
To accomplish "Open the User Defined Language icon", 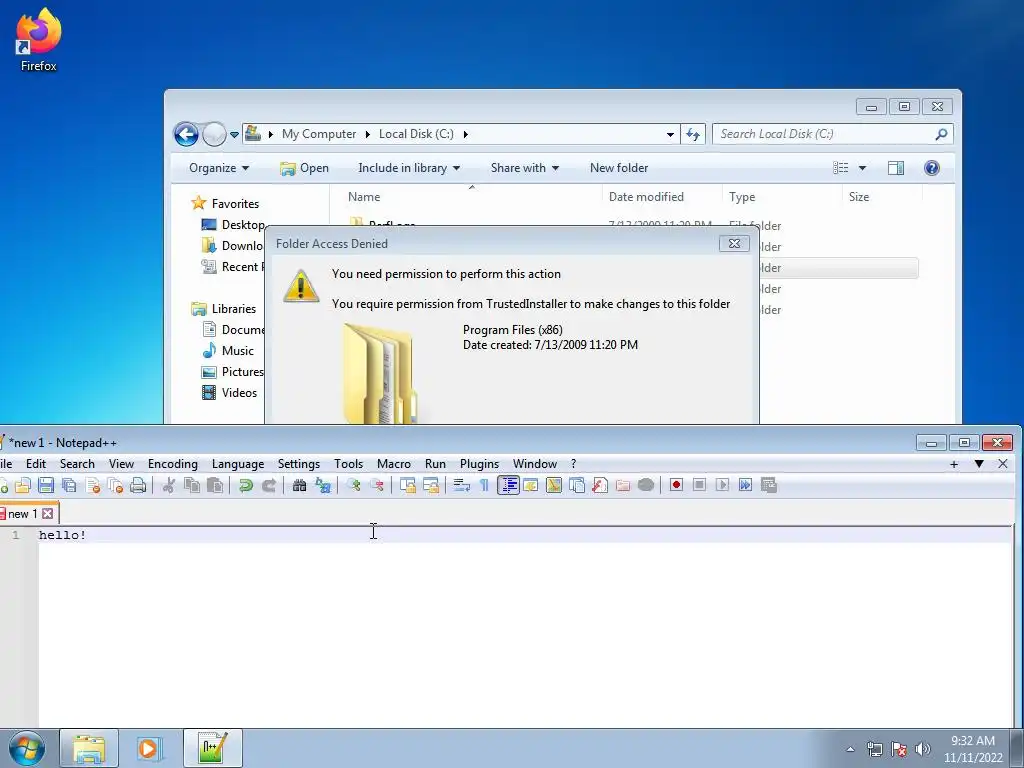I will [530, 485].
